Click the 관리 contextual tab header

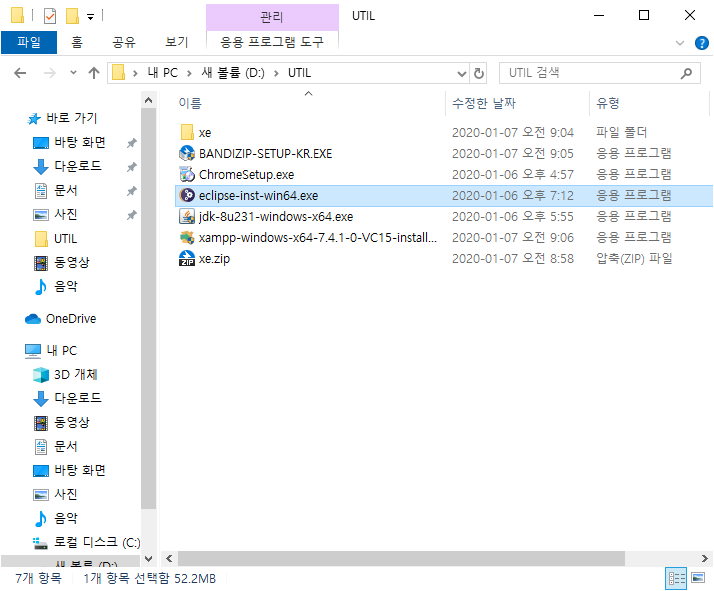pos(272,17)
